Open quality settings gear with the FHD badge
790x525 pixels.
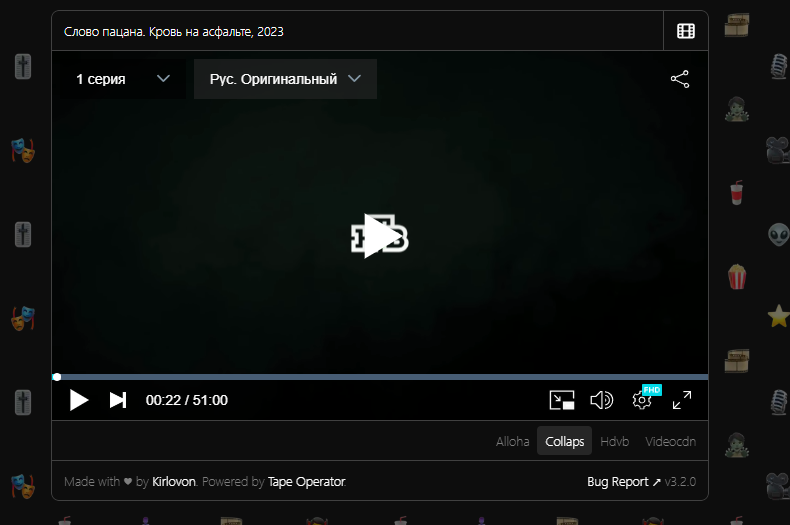tap(642, 400)
